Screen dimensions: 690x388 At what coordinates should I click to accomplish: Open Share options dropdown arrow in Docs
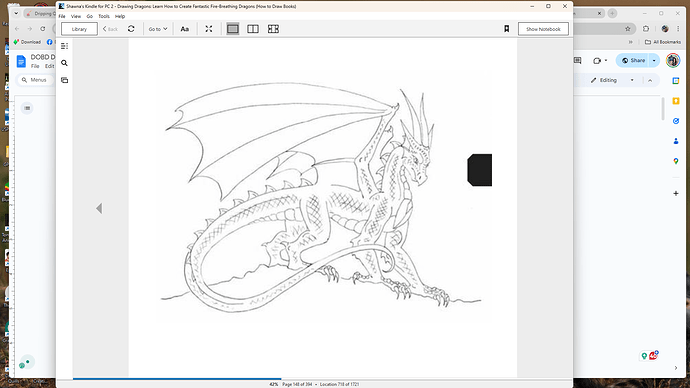[x=654, y=61]
